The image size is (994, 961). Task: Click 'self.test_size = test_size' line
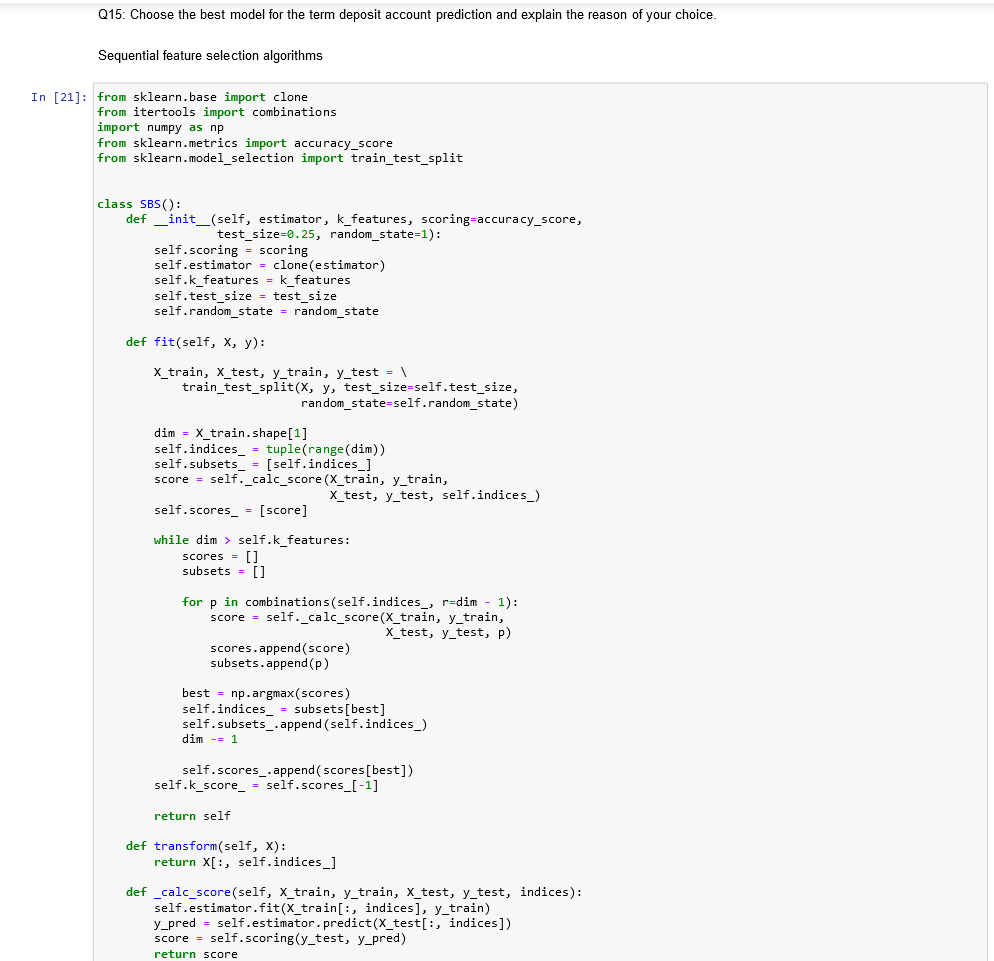[x=245, y=296]
